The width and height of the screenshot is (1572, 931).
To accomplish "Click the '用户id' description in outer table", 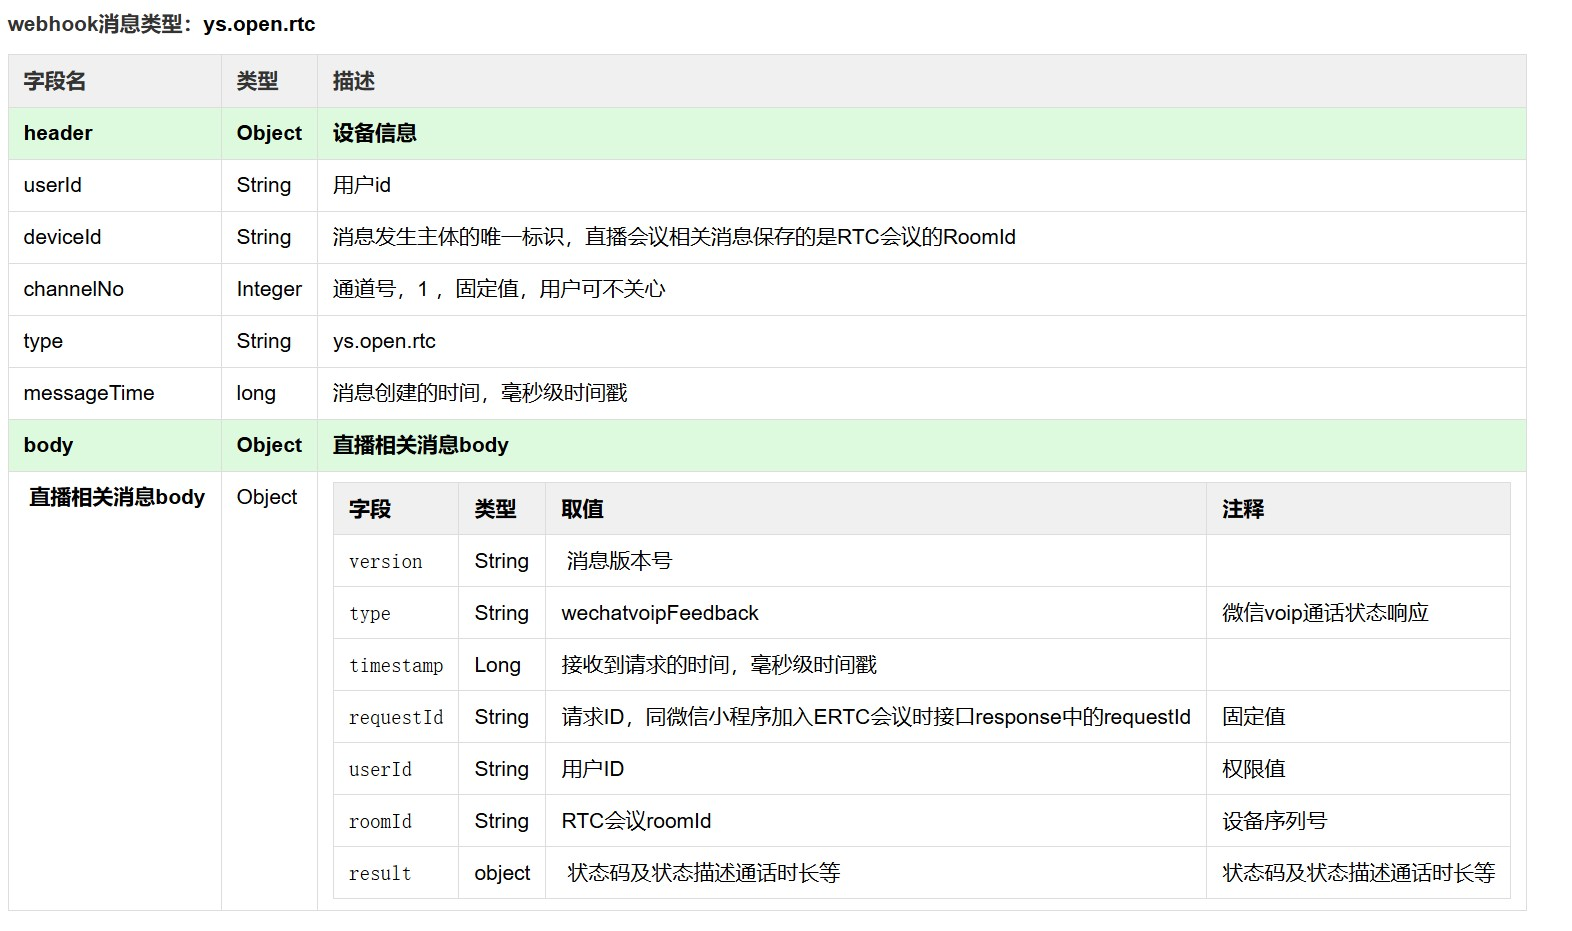I will 361,185.
